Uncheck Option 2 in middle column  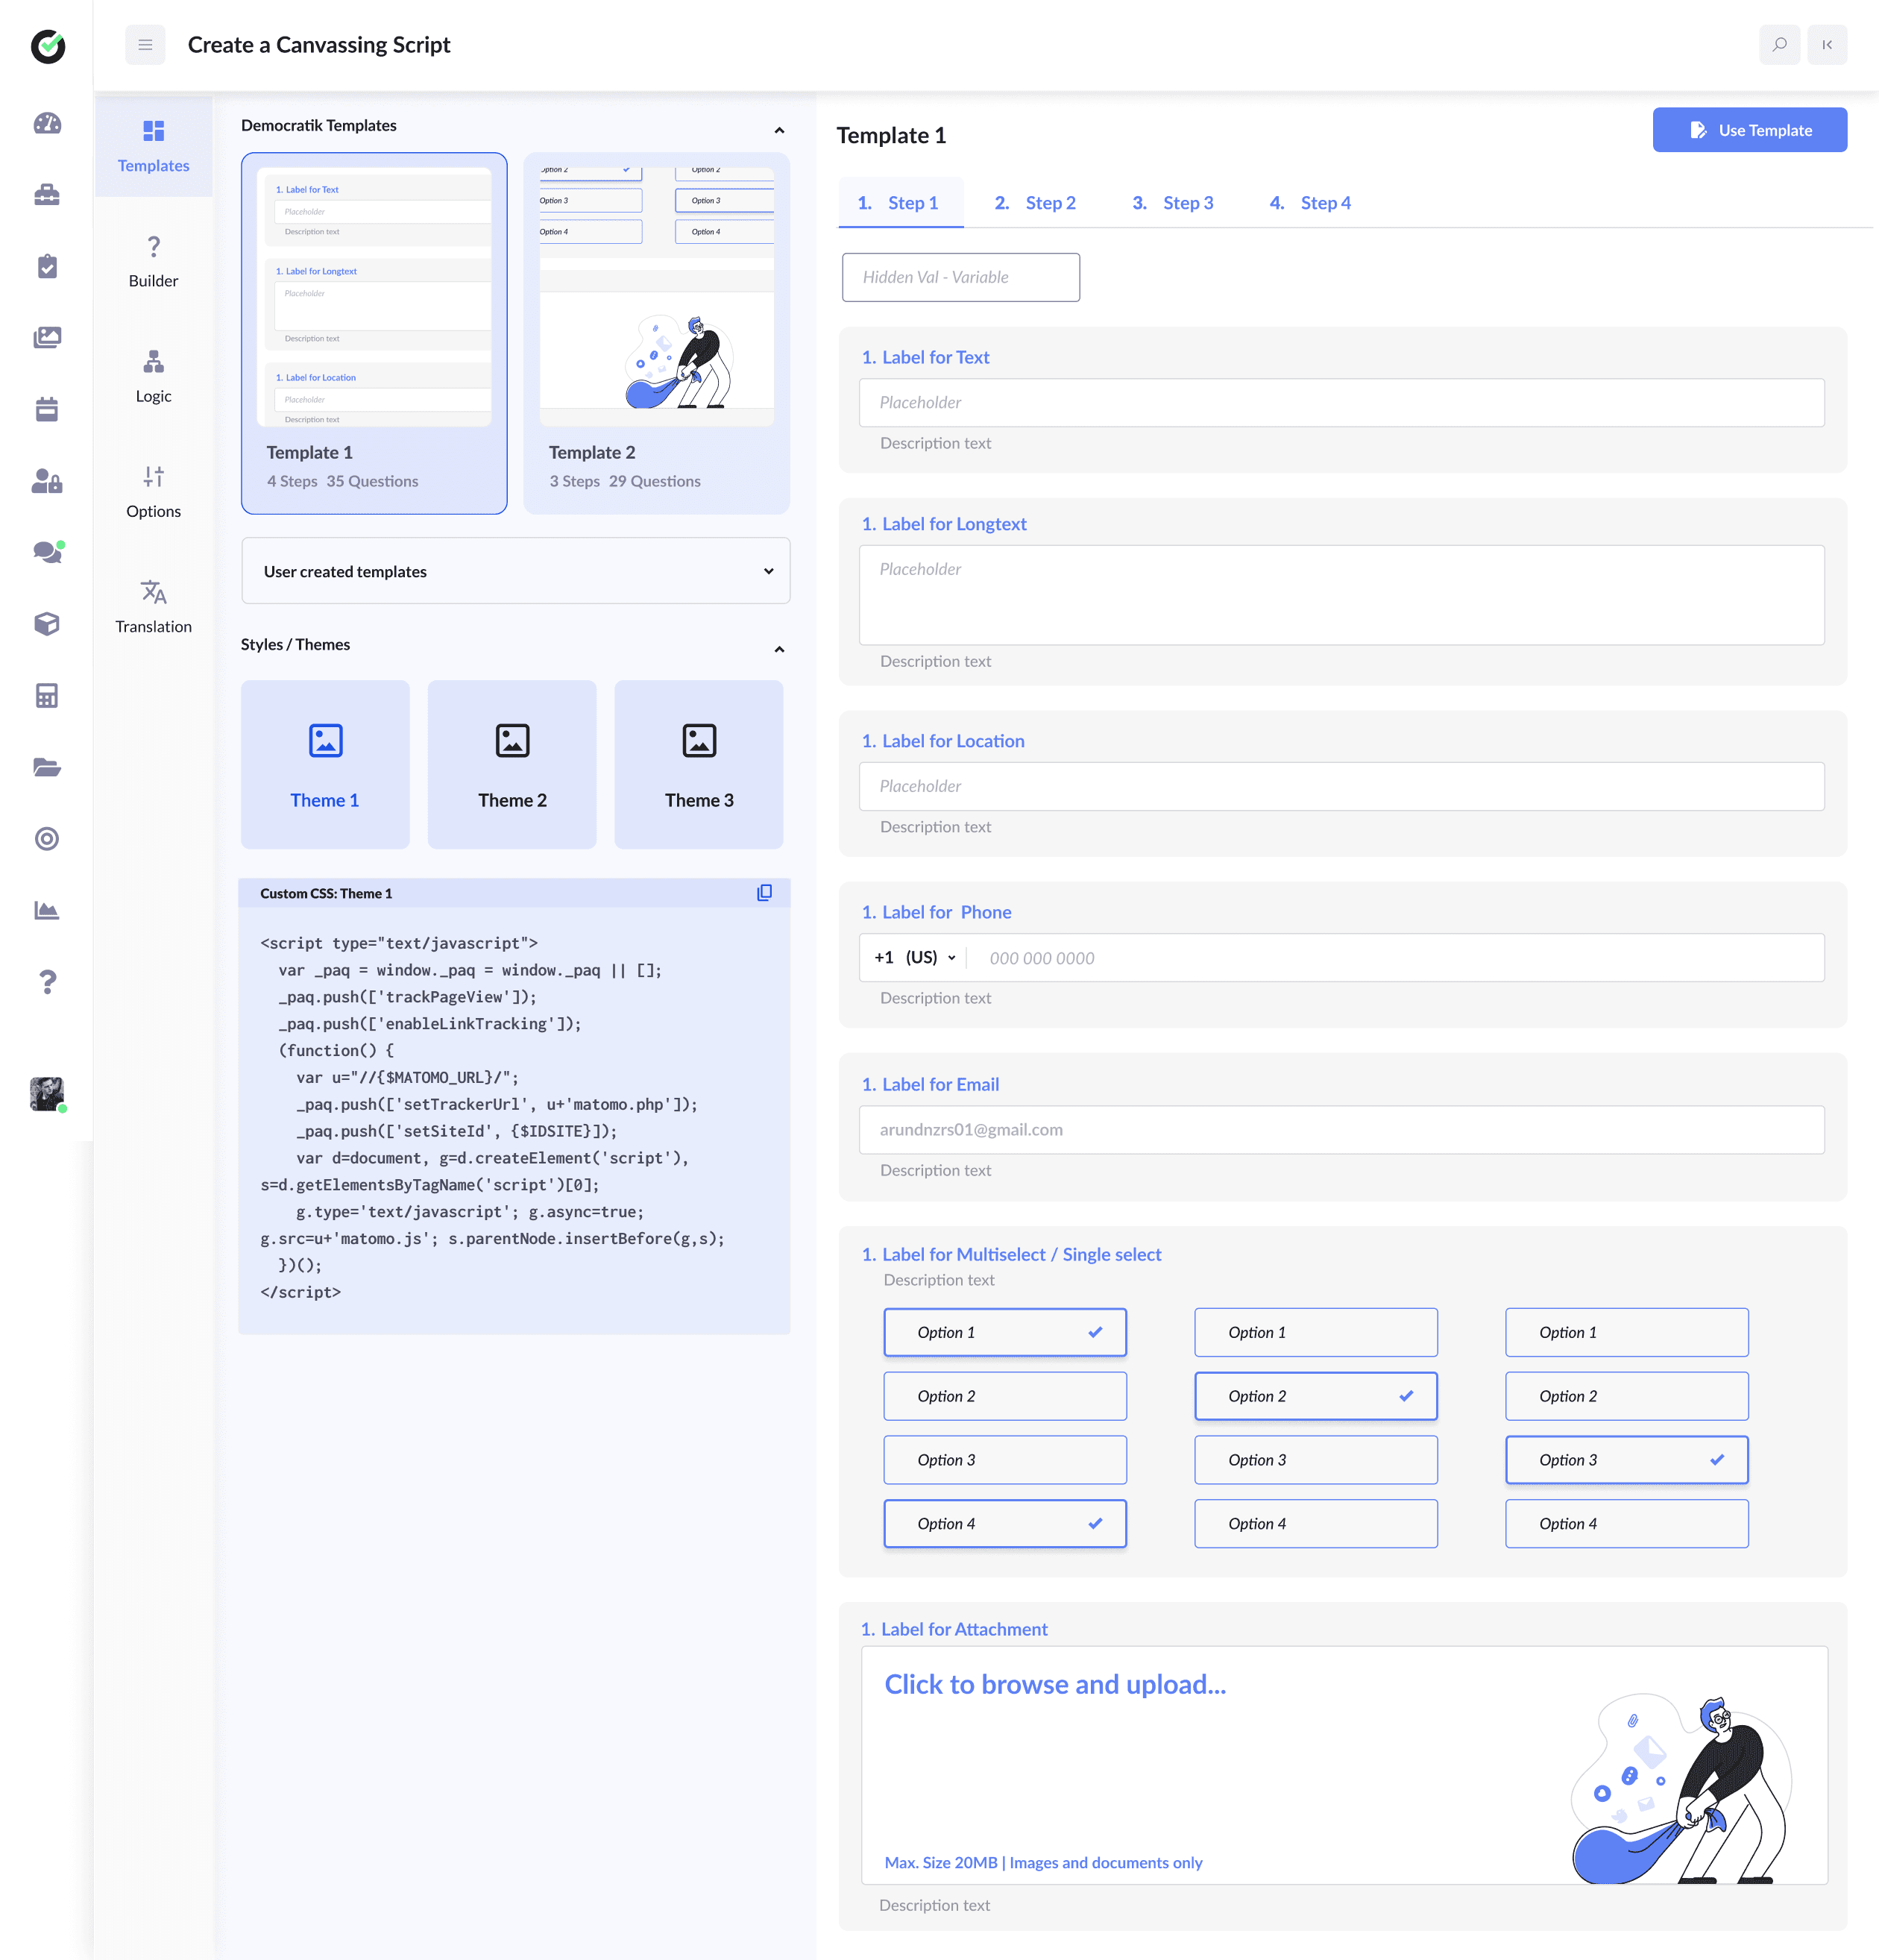(x=1316, y=1396)
